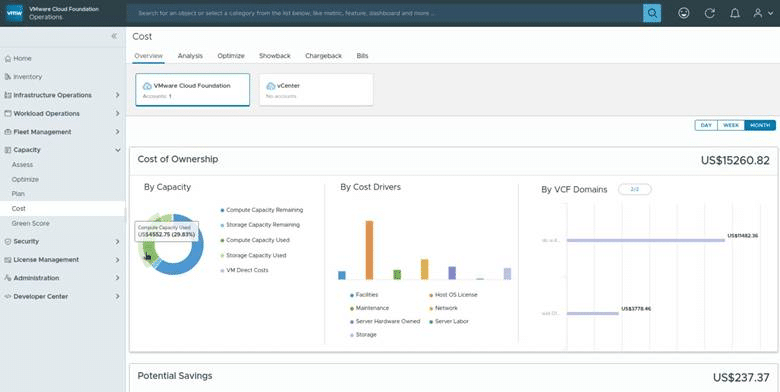The height and width of the screenshot is (392, 780).
Task: Open the user account menu icon
Action: (762, 13)
